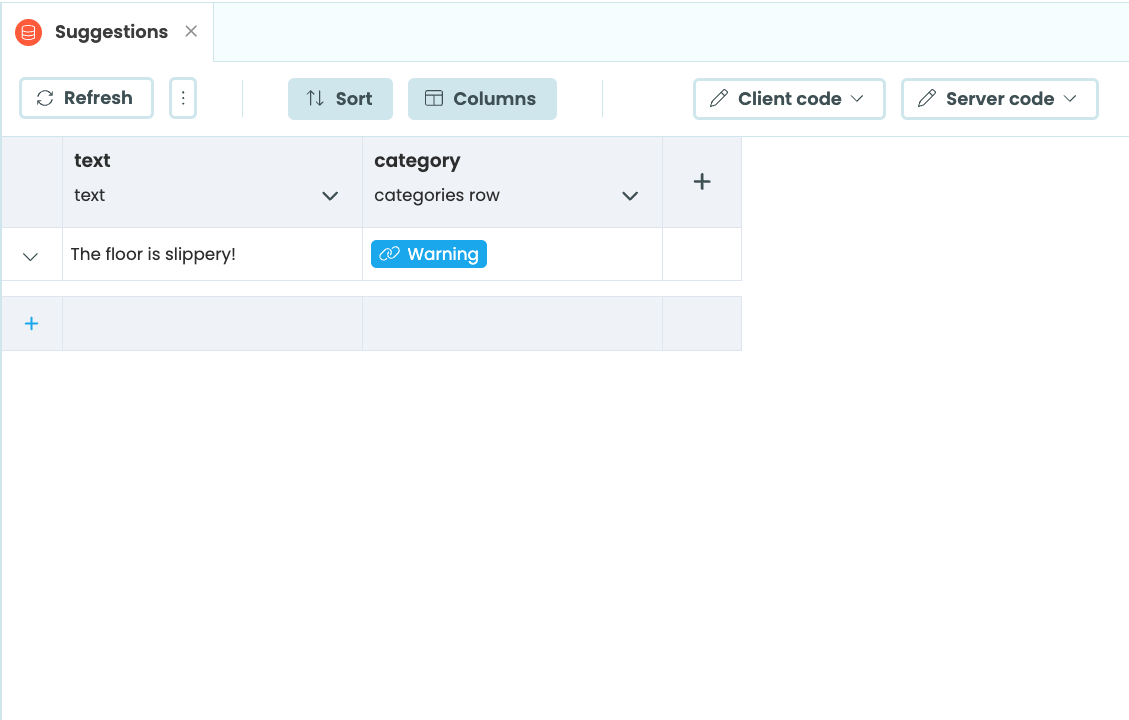Add a new row using the plus icon
1129x720 pixels.
pos(31,322)
